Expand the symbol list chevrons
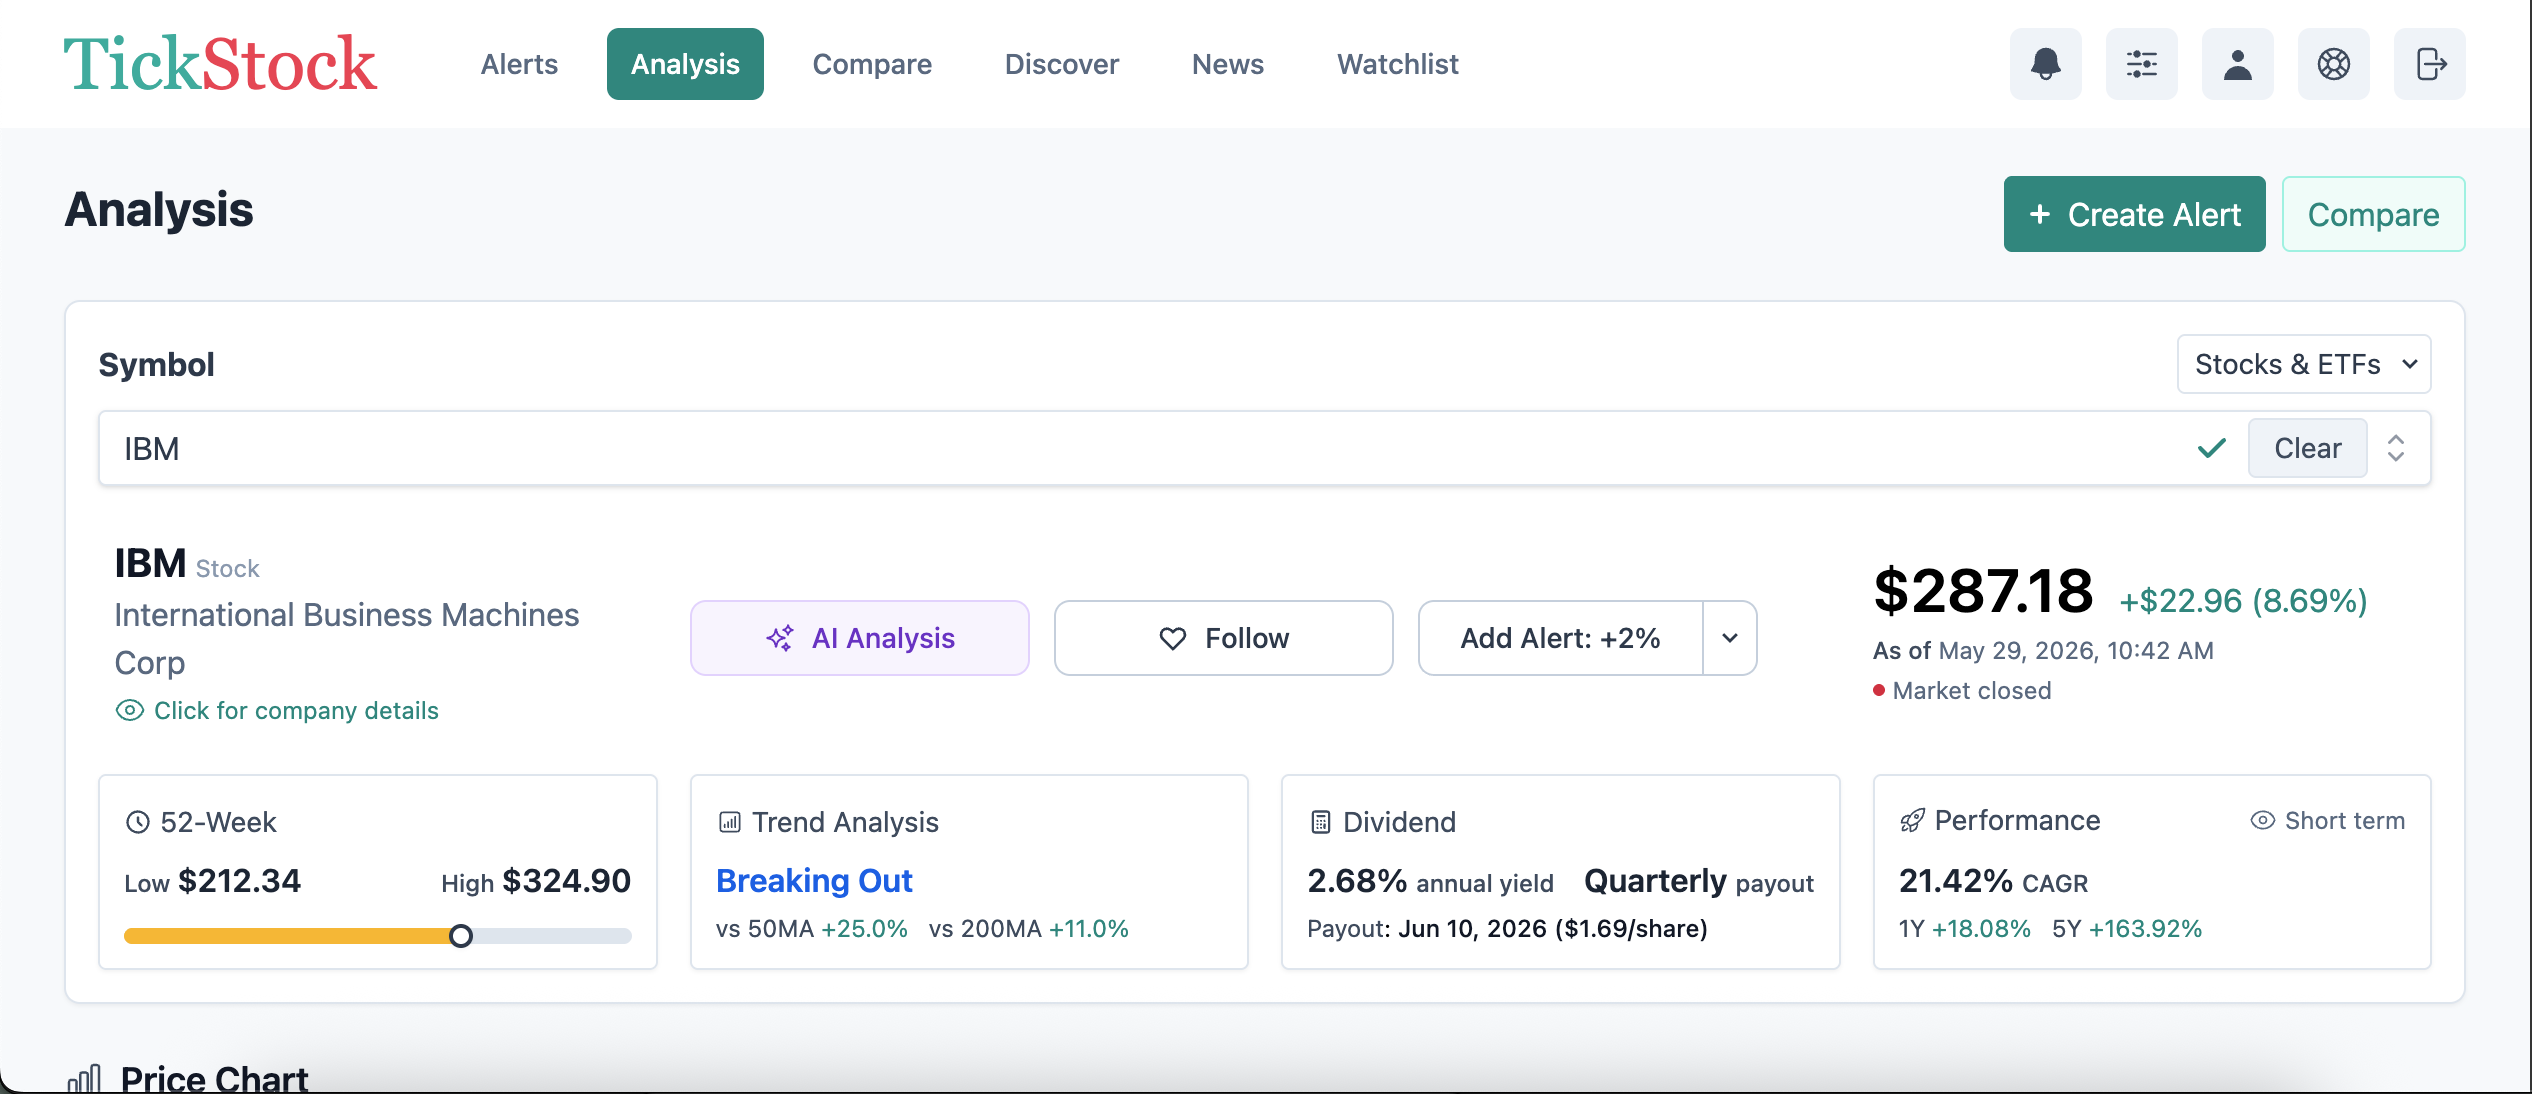Screen dimensions: 2532x1094 [x=2395, y=448]
